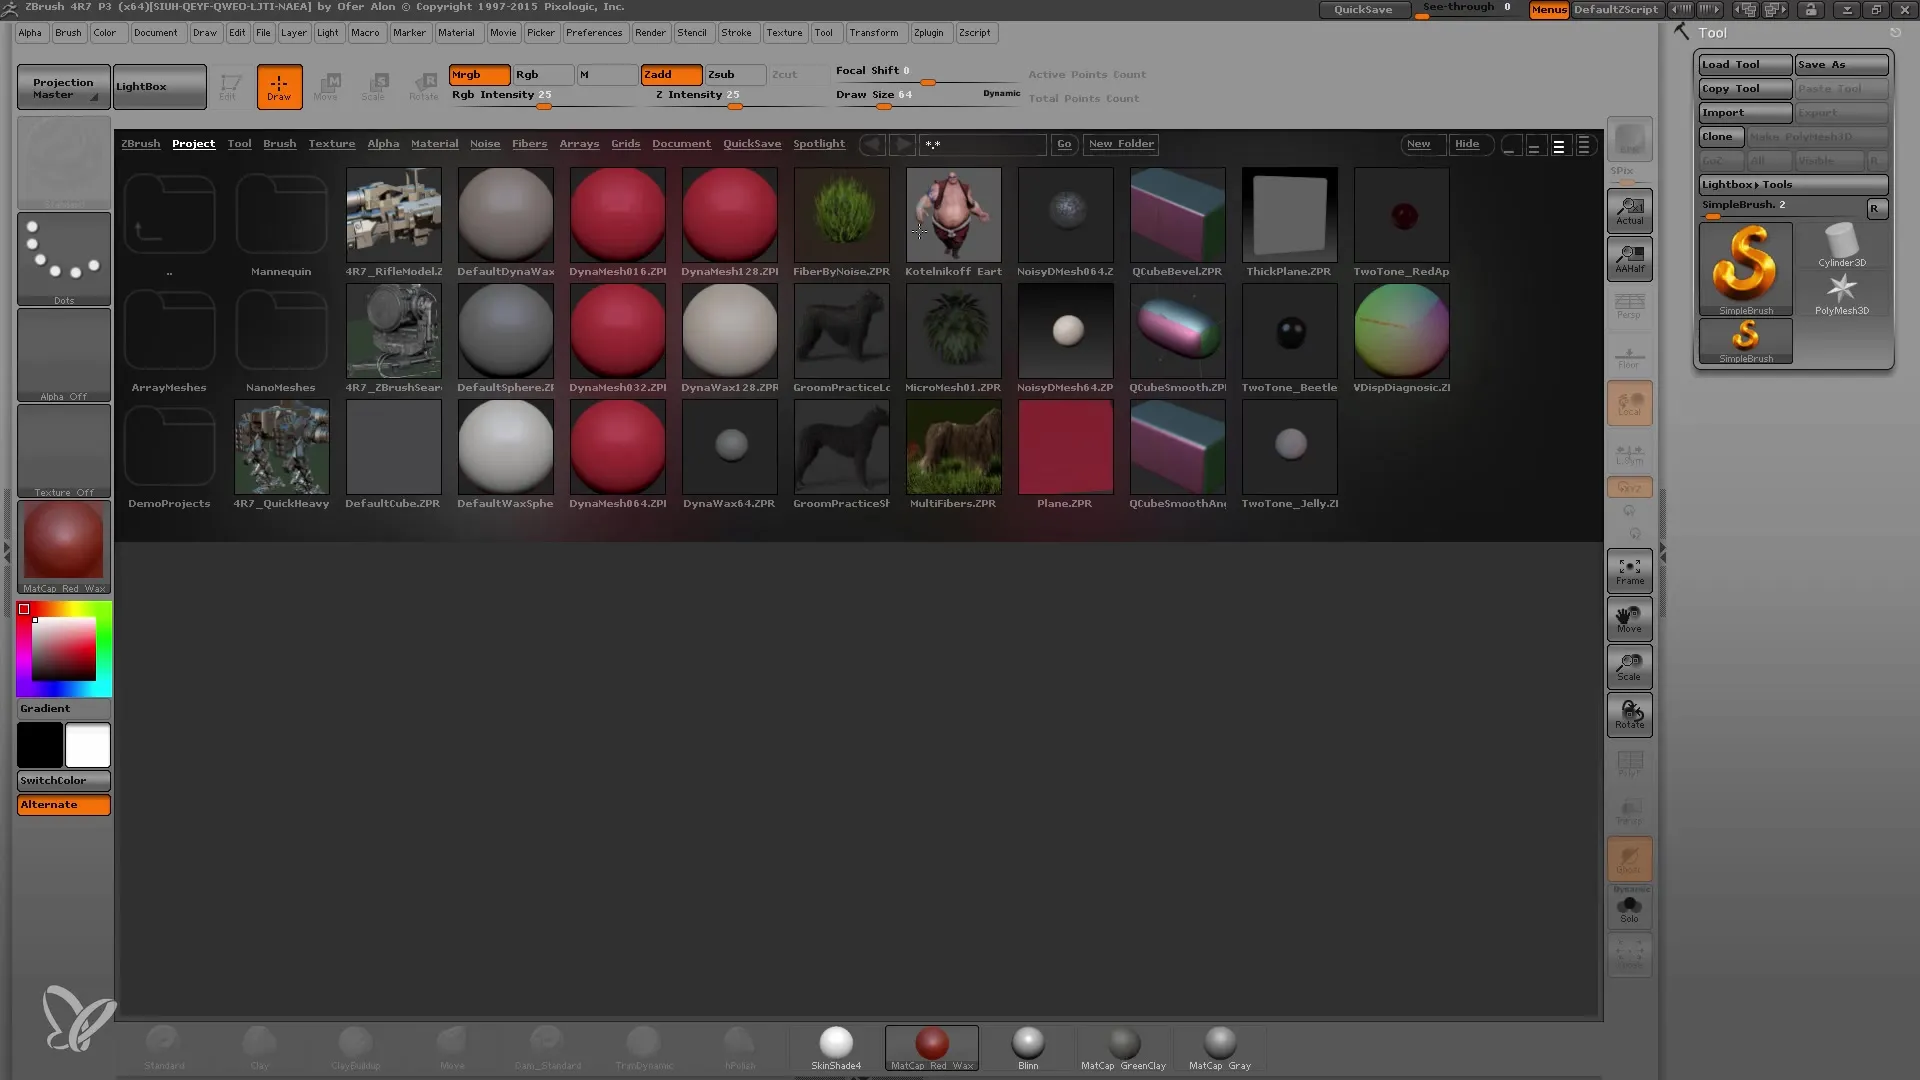Select the SkinShade4 material

pos(836,1048)
